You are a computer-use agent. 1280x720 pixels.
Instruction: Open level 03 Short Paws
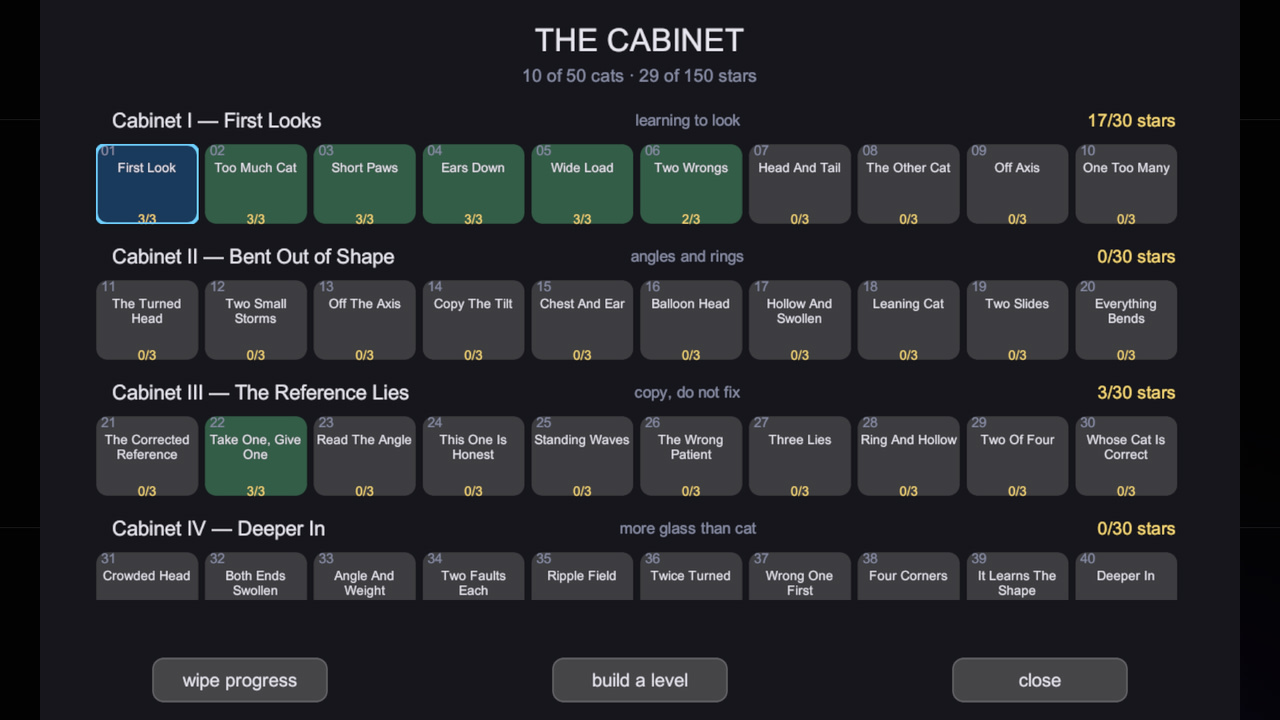click(x=365, y=184)
